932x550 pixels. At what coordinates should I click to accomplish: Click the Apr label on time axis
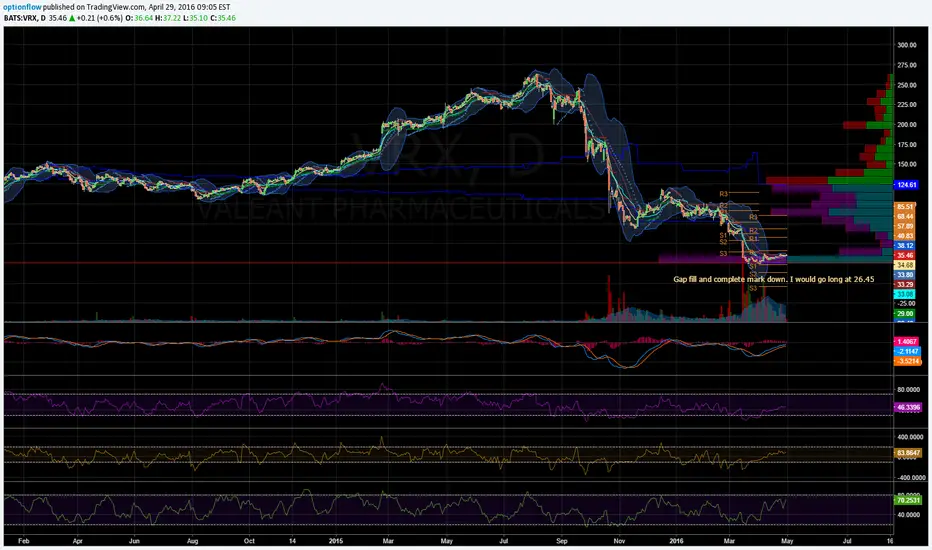pyautogui.click(x=77, y=542)
